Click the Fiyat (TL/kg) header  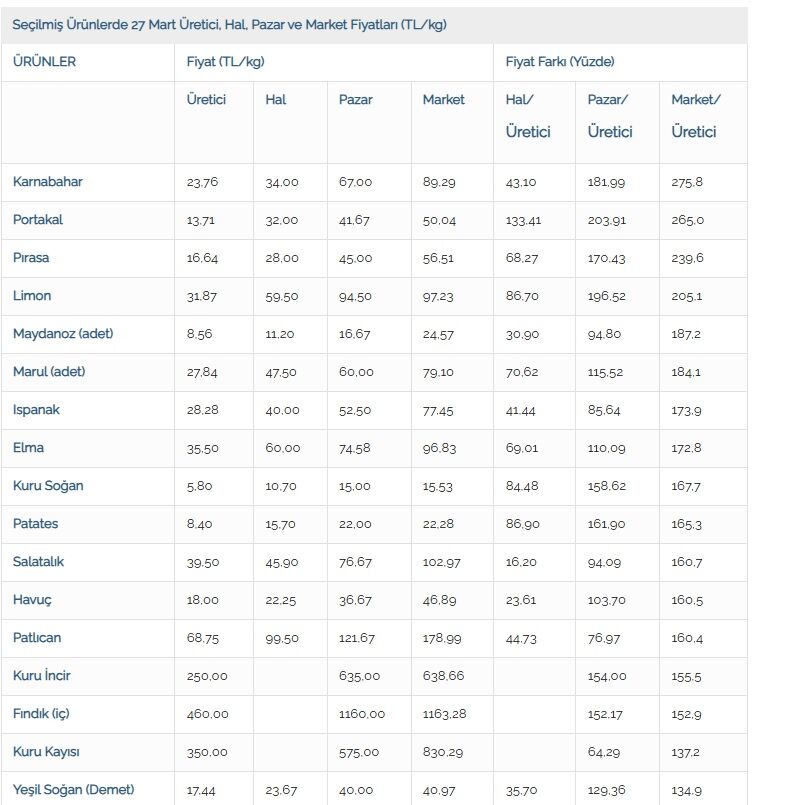click(225, 62)
